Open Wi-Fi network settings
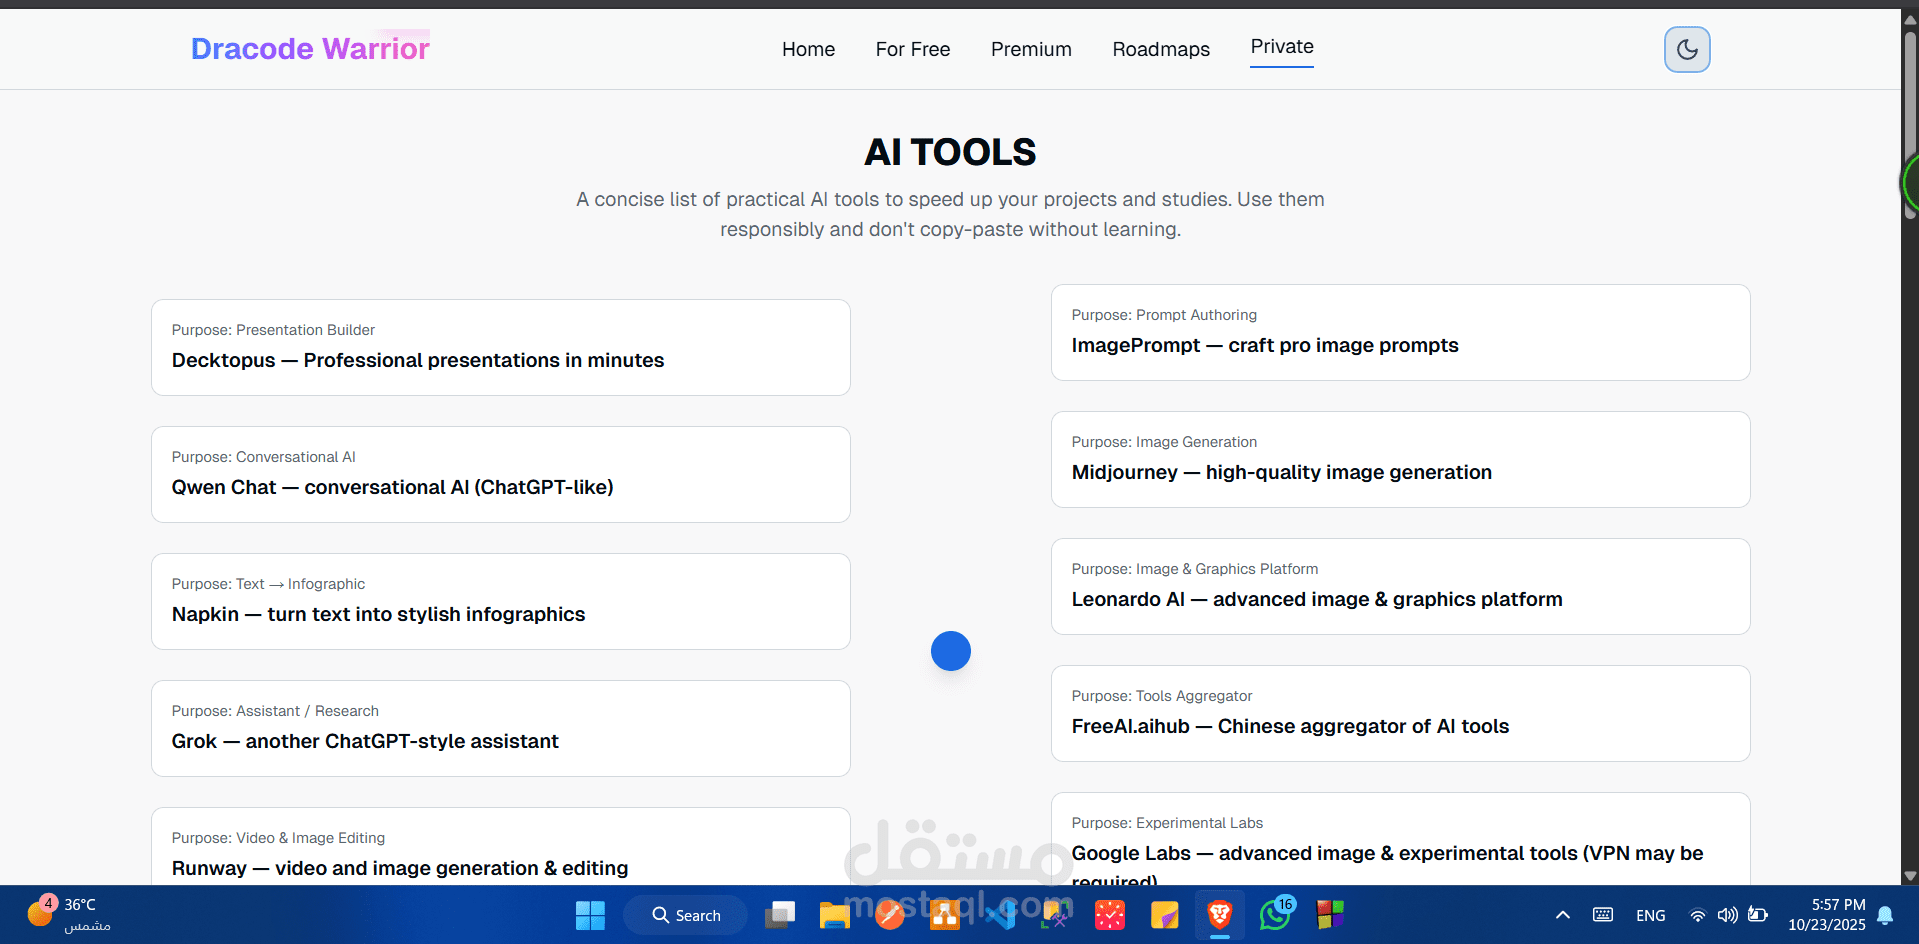Image resolution: width=1919 pixels, height=944 pixels. coord(1698,915)
